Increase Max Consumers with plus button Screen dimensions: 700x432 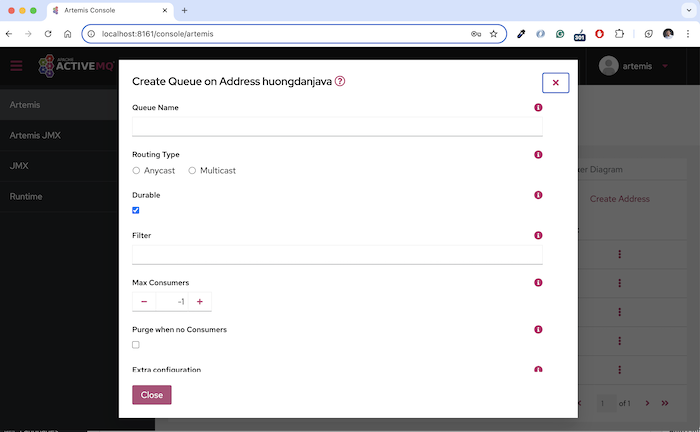200,302
